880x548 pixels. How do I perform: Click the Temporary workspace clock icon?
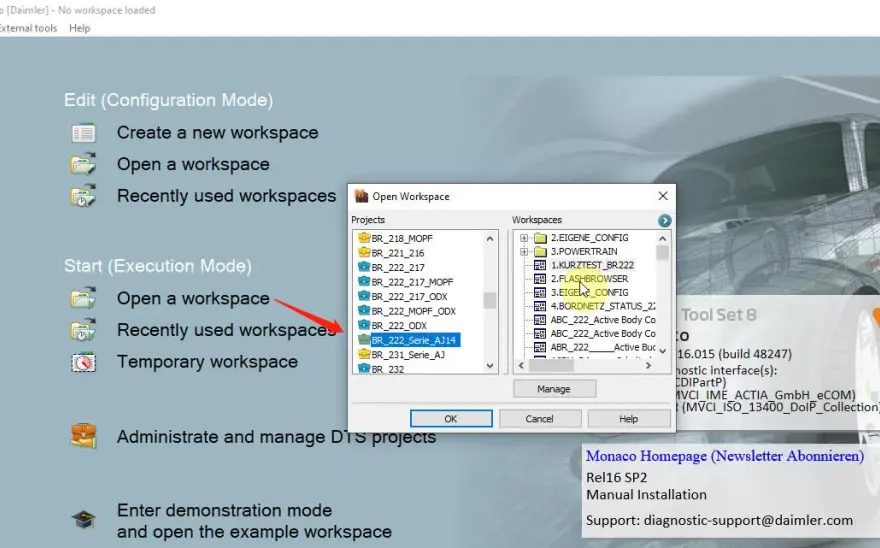[84, 362]
